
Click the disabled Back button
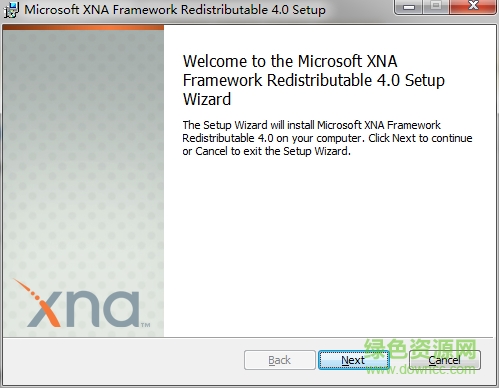point(280,360)
